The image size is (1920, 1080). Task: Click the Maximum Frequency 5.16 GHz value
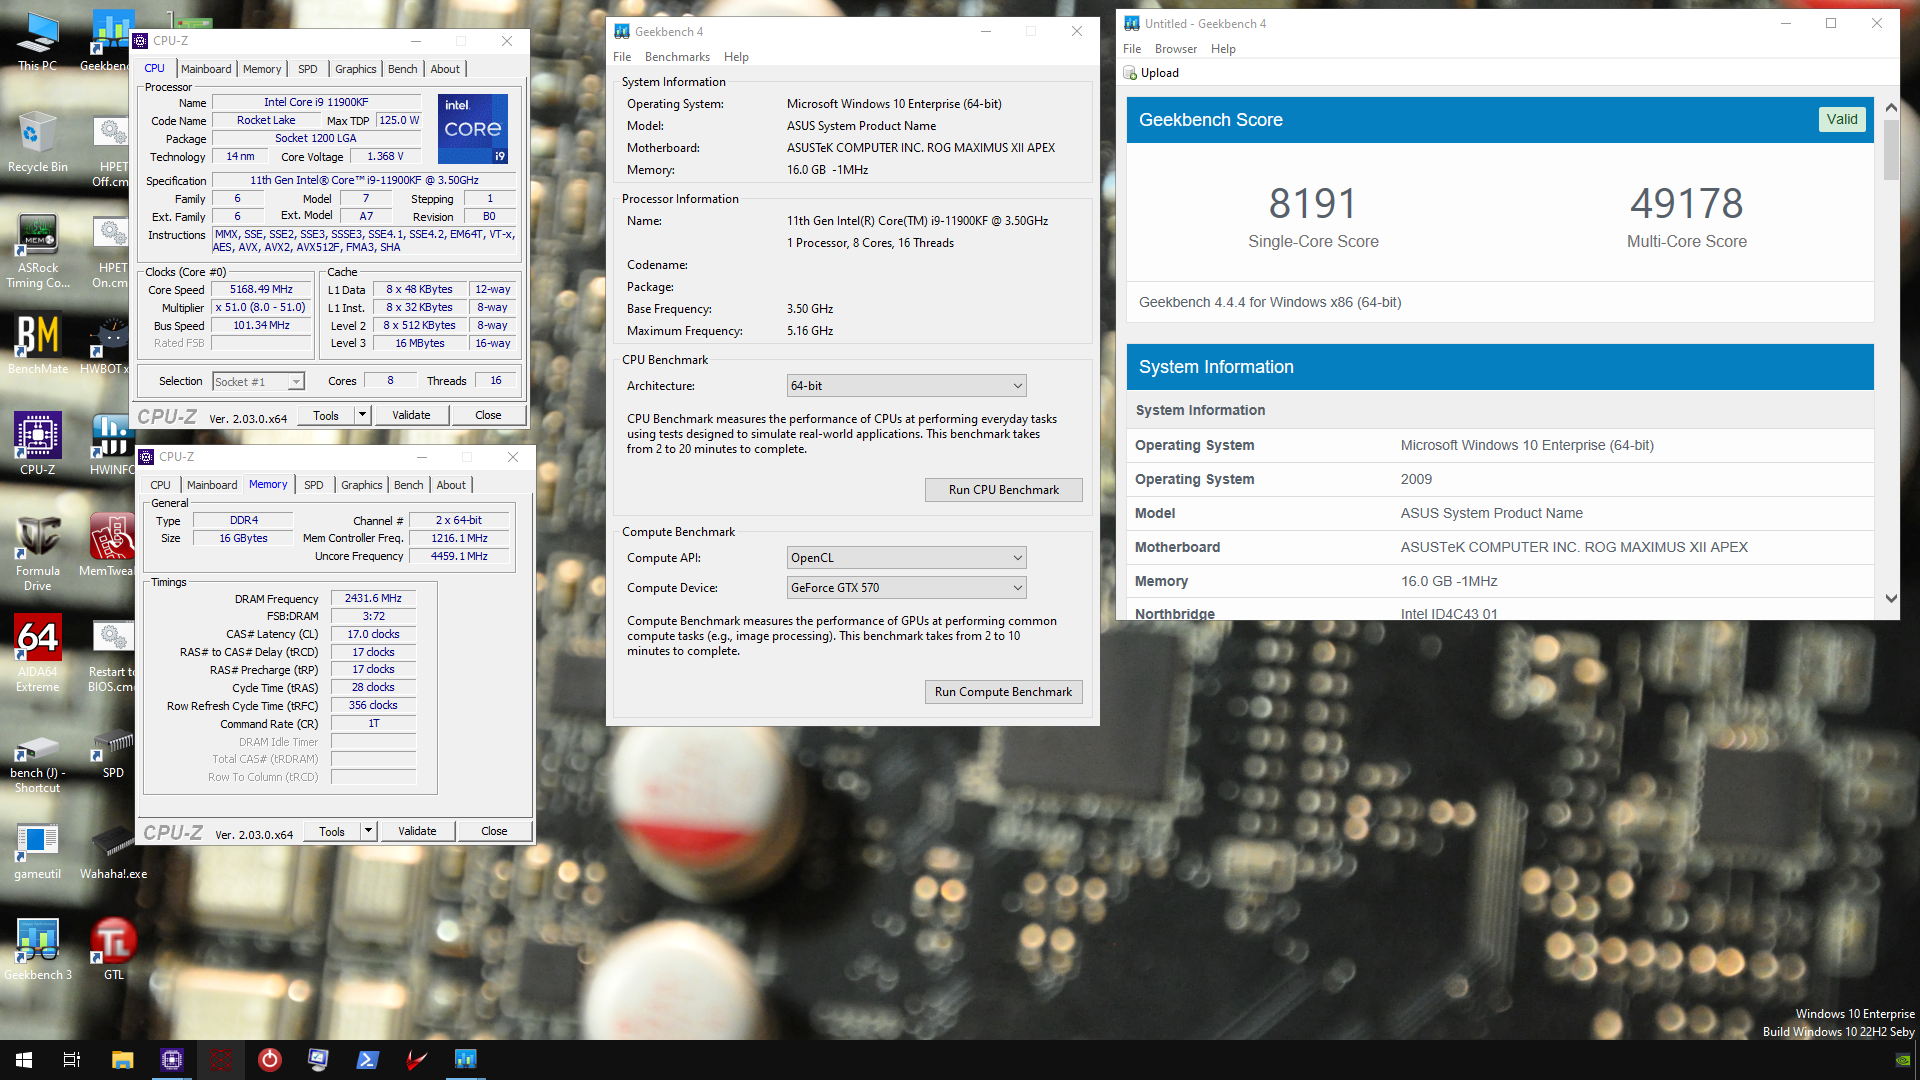coord(810,331)
